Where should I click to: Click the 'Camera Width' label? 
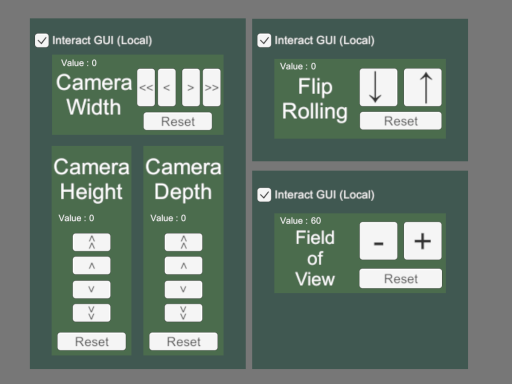coord(94,95)
